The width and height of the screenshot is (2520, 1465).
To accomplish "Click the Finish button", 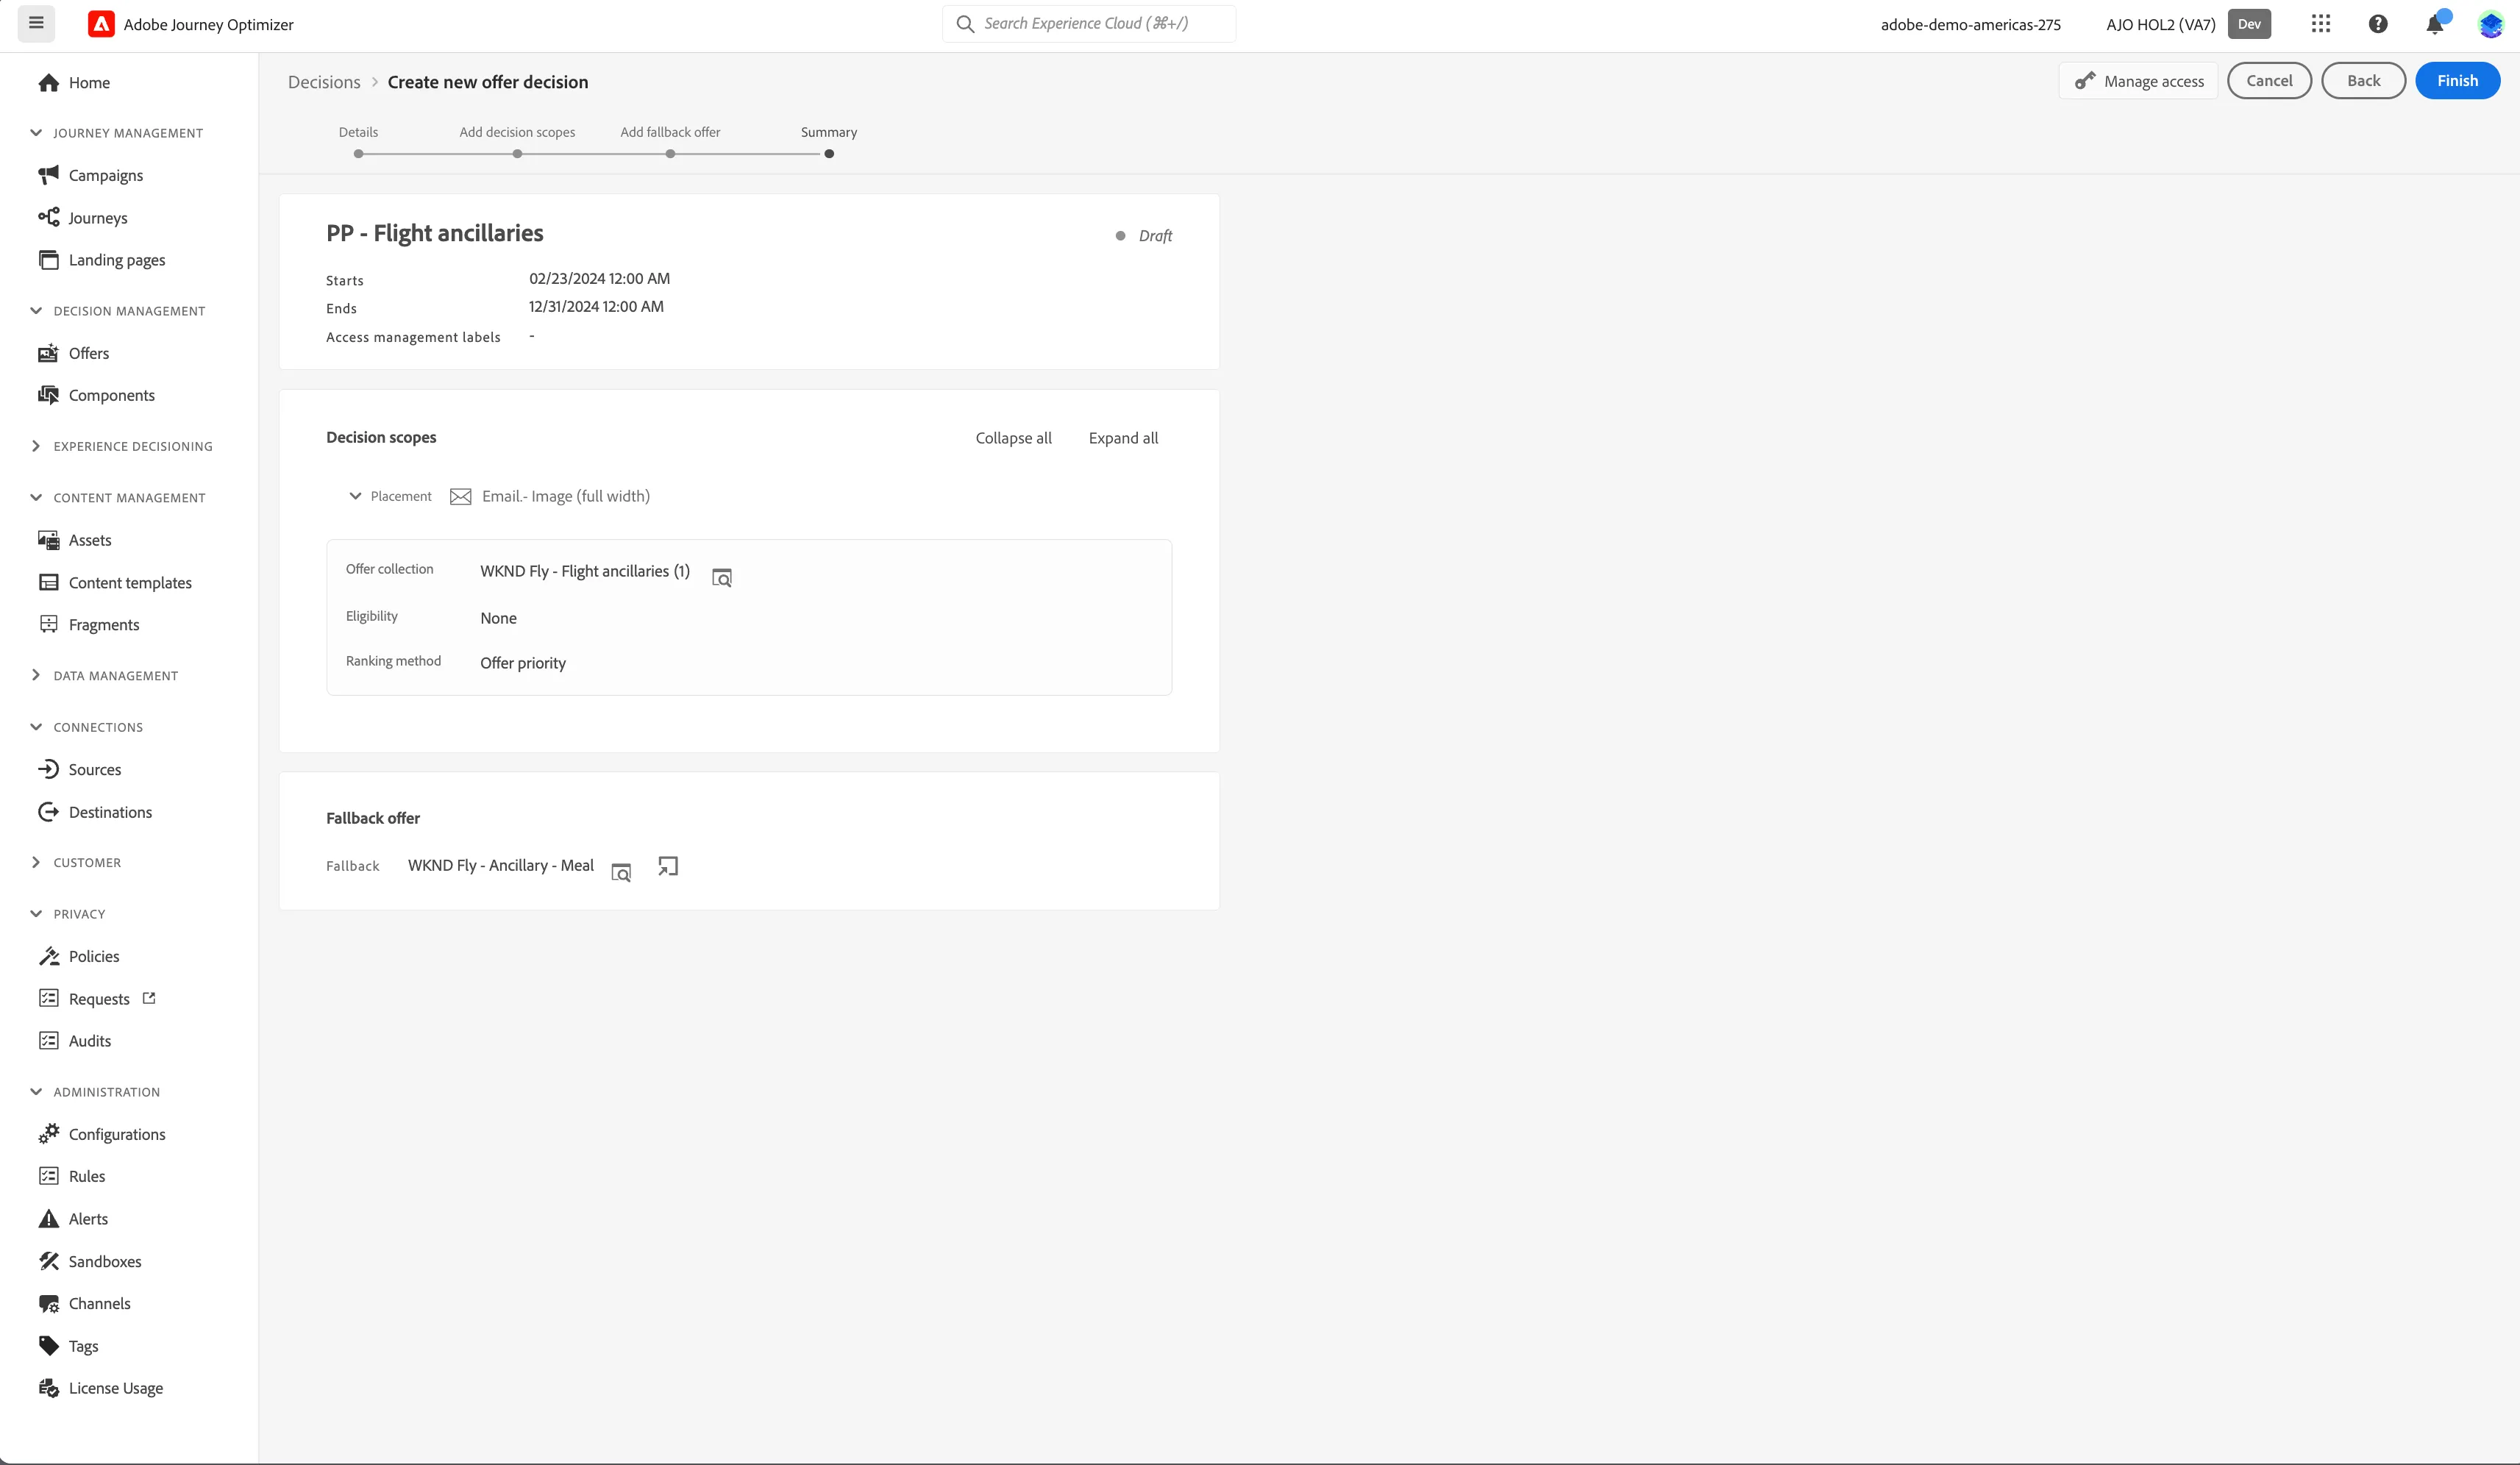I will 2457,81.
